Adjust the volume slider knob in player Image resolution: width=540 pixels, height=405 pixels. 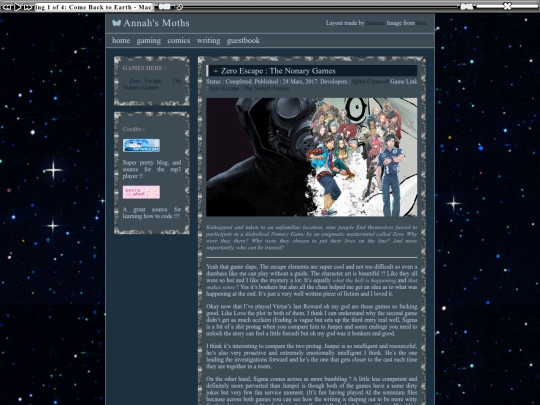(507, 6)
